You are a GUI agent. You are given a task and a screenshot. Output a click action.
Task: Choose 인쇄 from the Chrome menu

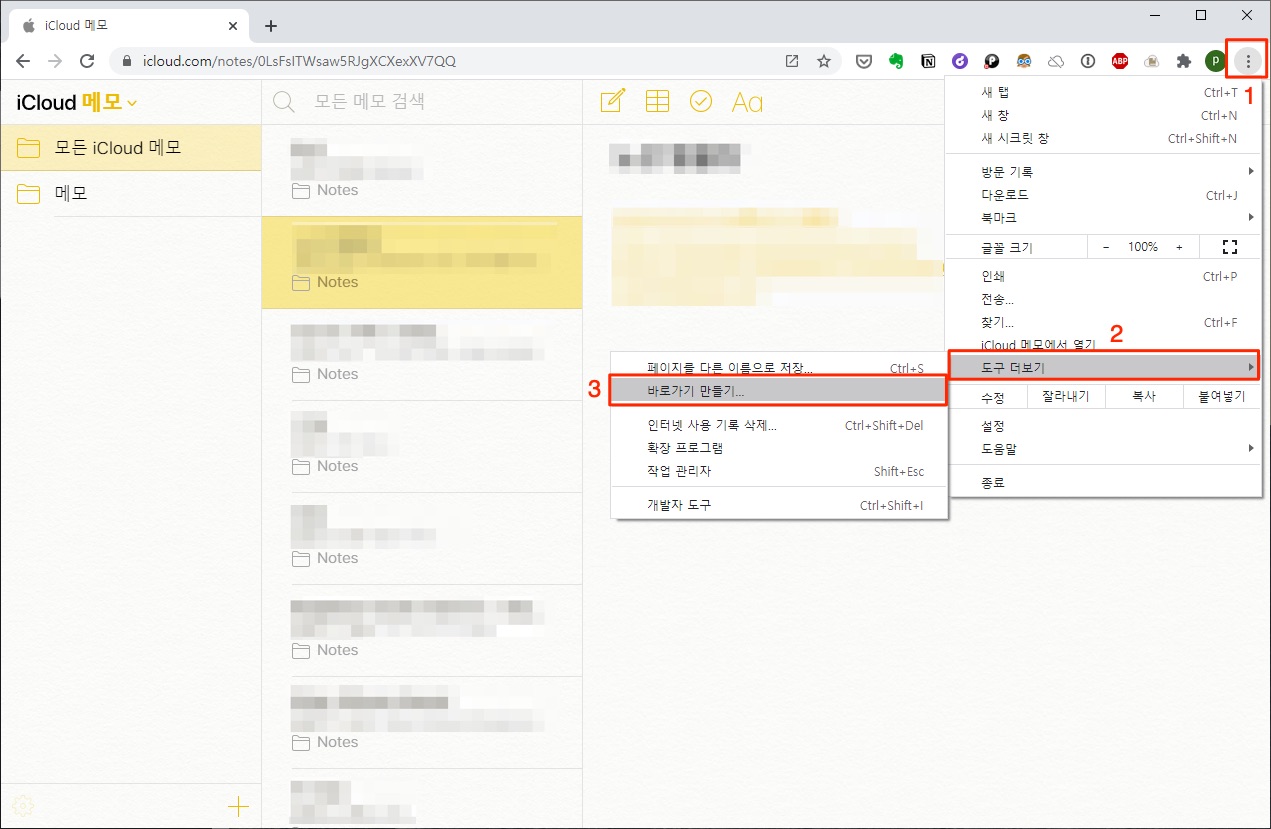click(1103, 276)
